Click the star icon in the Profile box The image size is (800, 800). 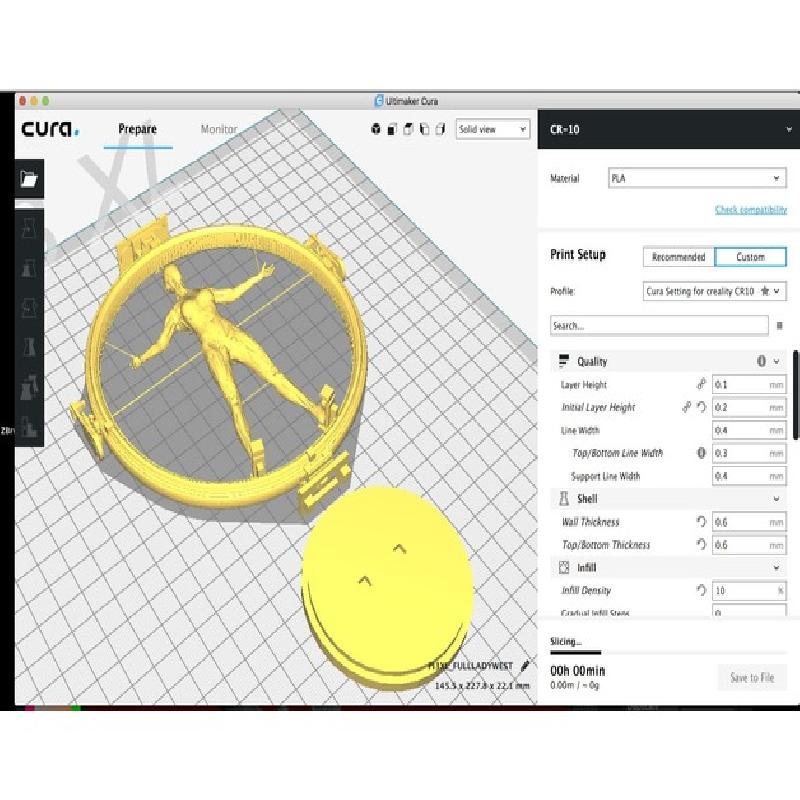pos(764,291)
